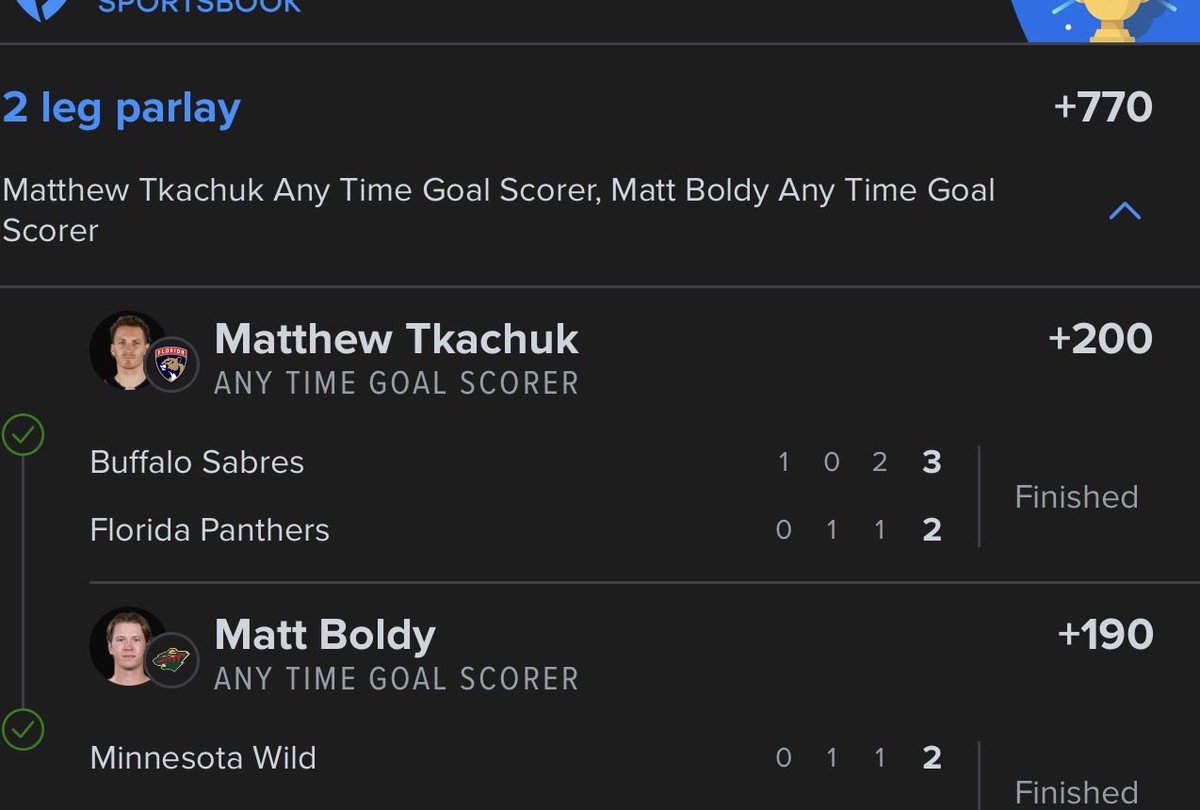1200x810 pixels.
Task: Tap the parlay description text summary
Action: coord(498,210)
